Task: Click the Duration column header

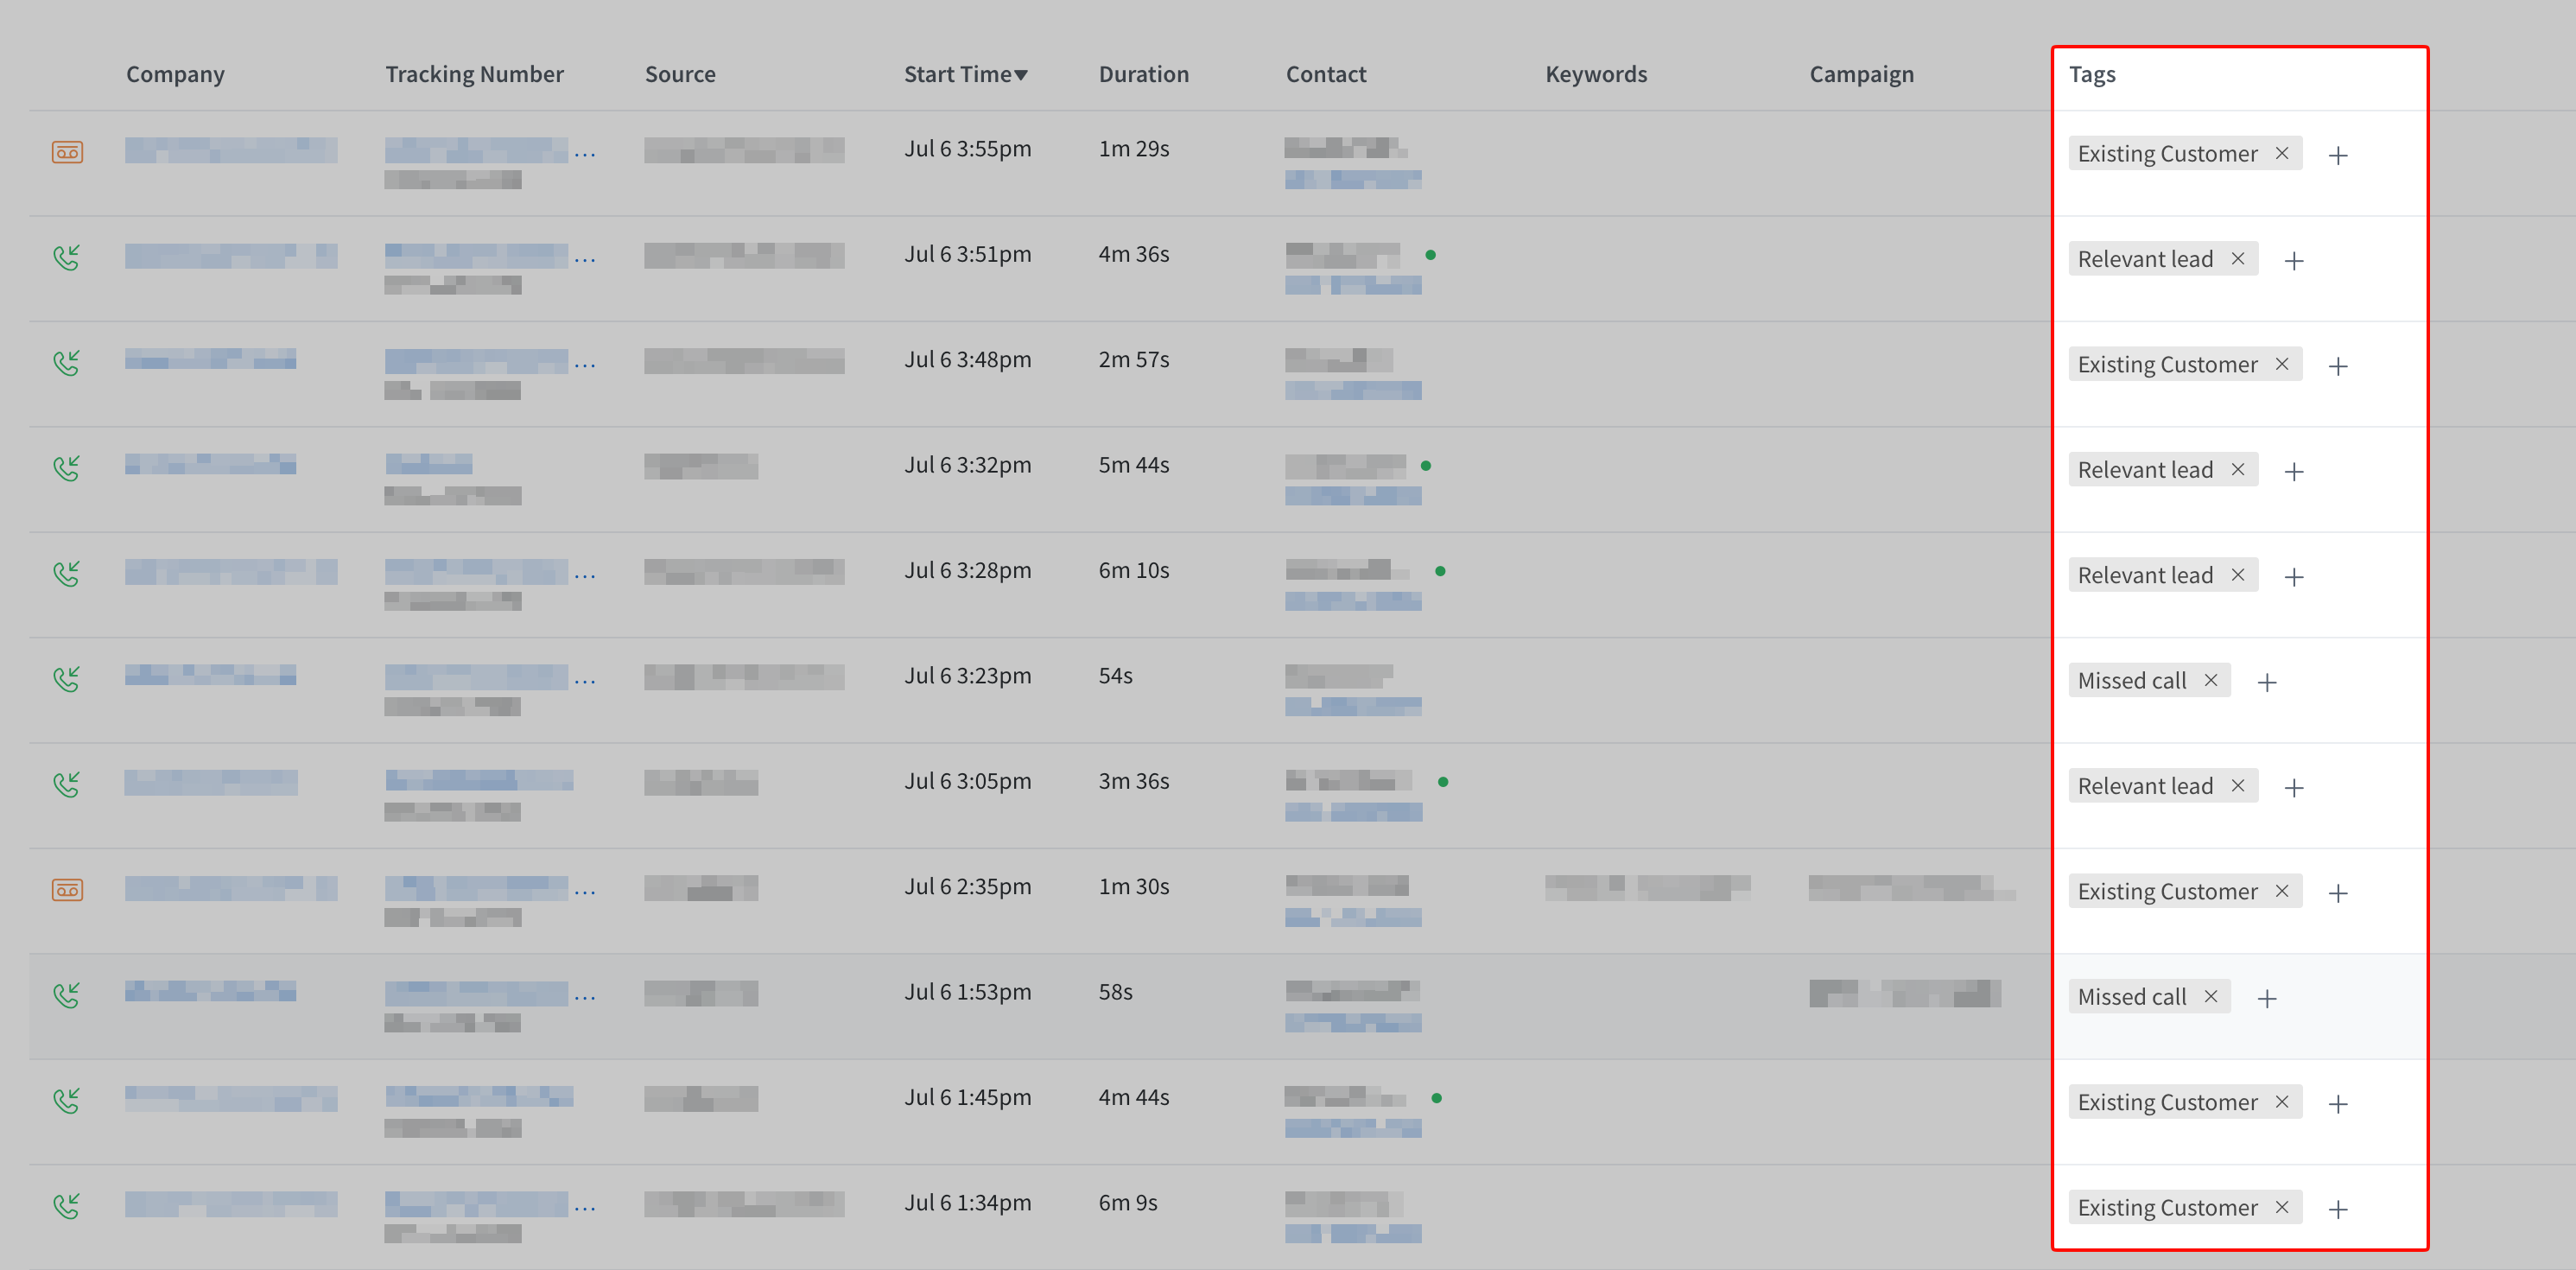Action: 1143,74
